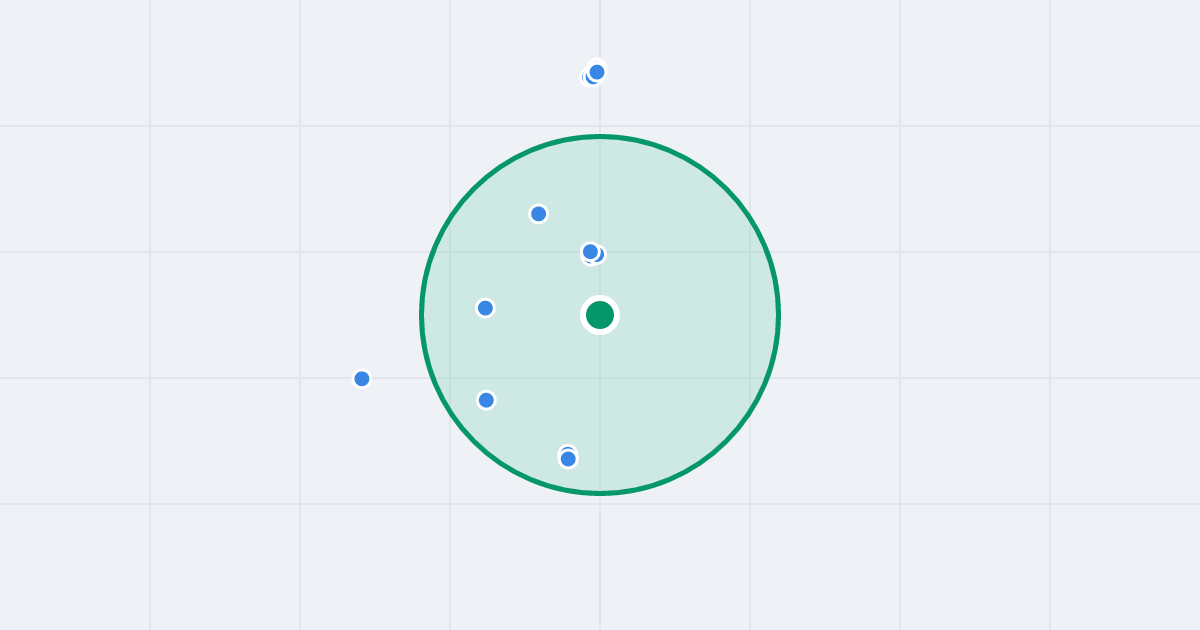Pick the single blue dot in the circle's upper-left area
This screenshot has height=630, width=1200.
(538, 214)
